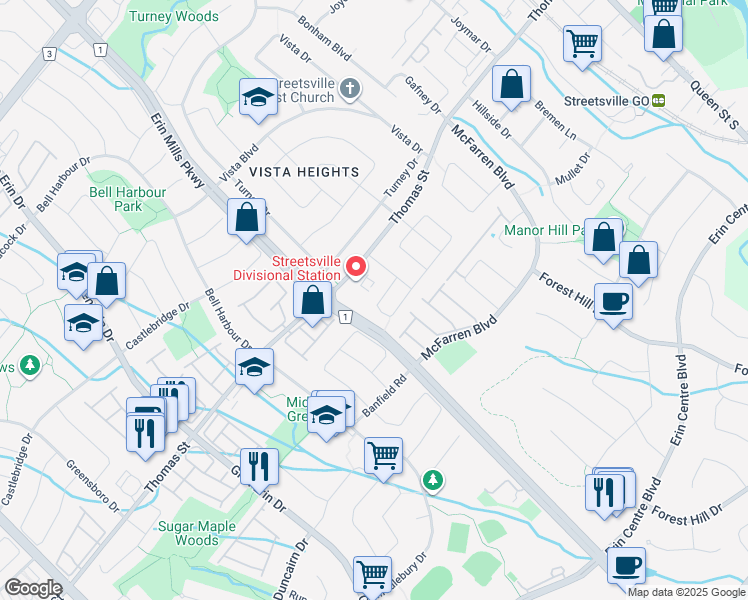Click the Bonham Blvd street label
The height and width of the screenshot is (600, 748).
[324, 38]
